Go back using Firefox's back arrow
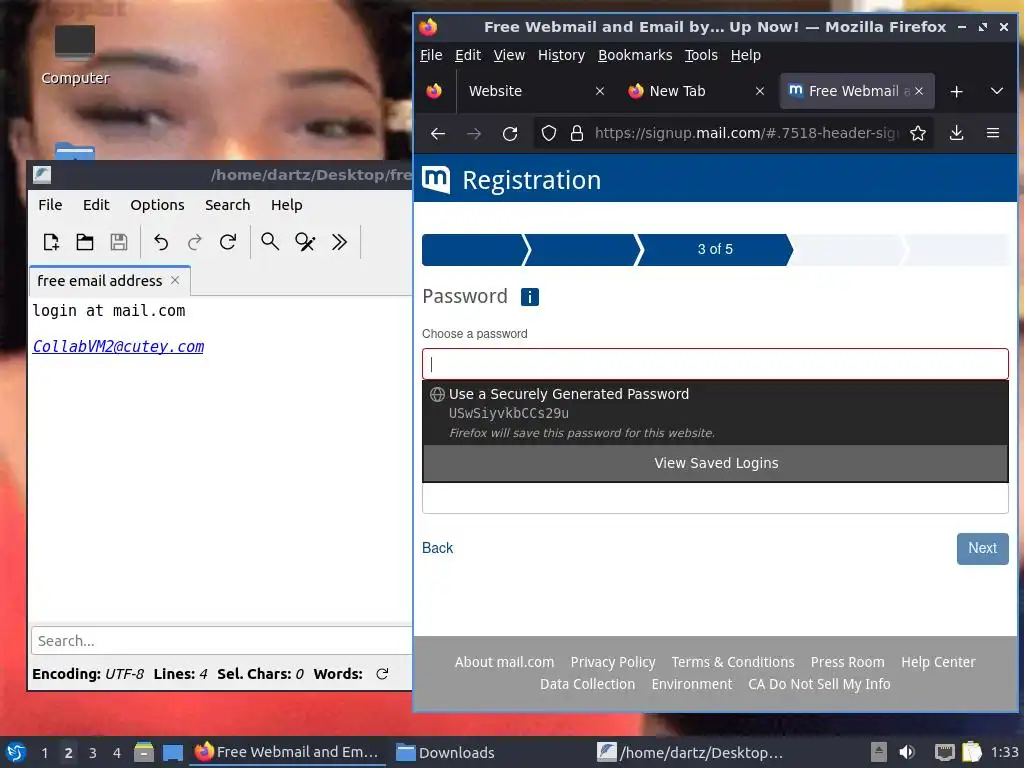 pyautogui.click(x=438, y=133)
